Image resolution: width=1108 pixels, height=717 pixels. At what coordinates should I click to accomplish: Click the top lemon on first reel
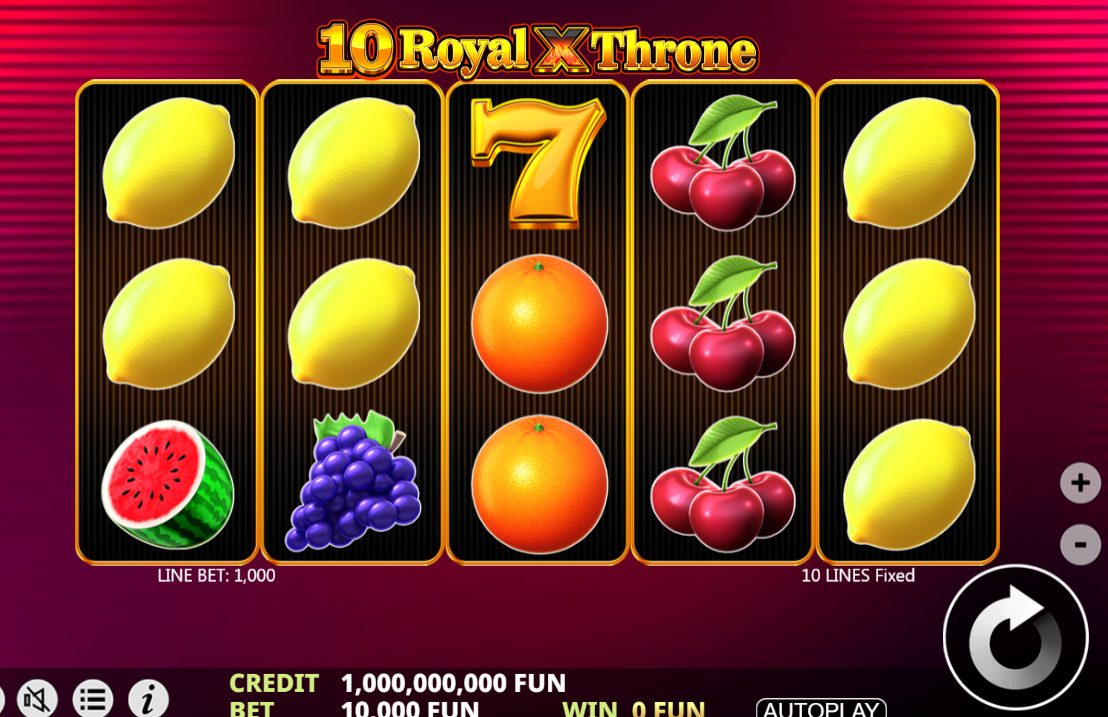(168, 163)
